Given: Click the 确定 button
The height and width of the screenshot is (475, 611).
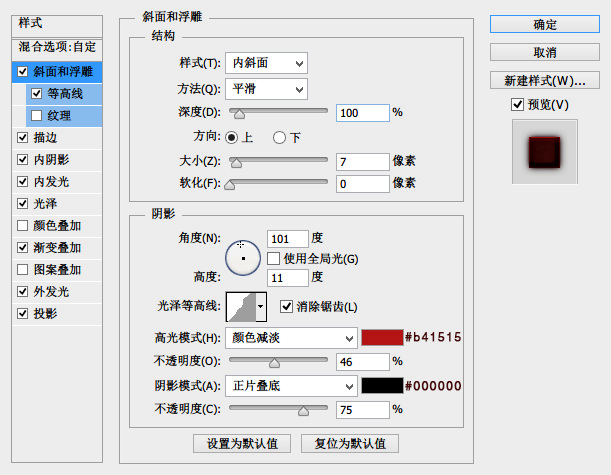Looking at the screenshot, I should pos(544,25).
